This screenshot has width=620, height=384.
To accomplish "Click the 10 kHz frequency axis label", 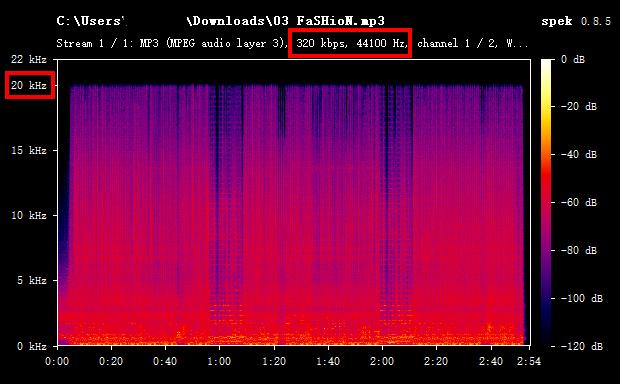I will point(29,215).
